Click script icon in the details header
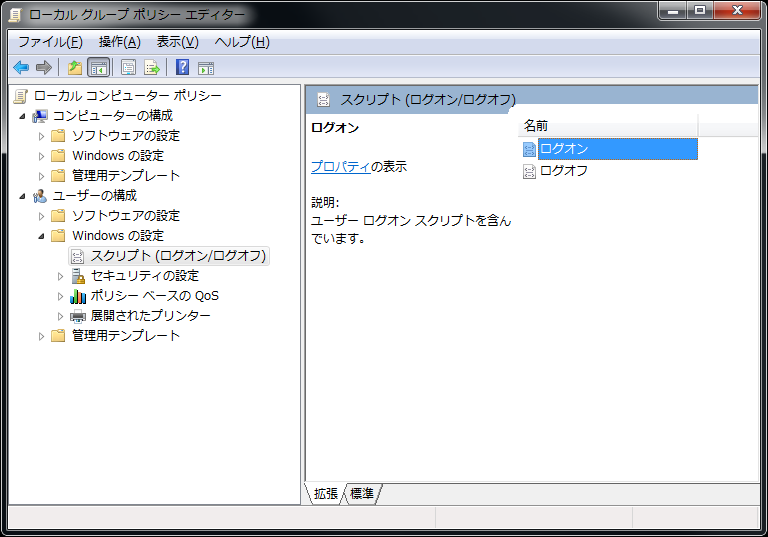Screen dimensions: 768x537 coord(323,99)
